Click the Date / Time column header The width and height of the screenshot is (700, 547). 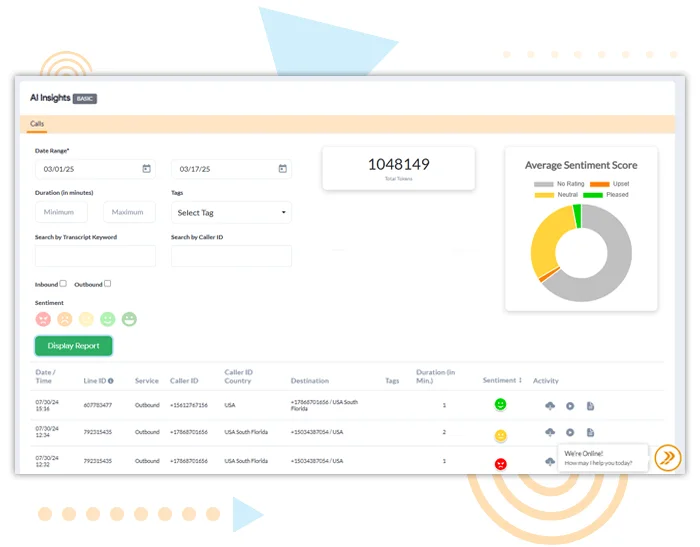[45, 376]
